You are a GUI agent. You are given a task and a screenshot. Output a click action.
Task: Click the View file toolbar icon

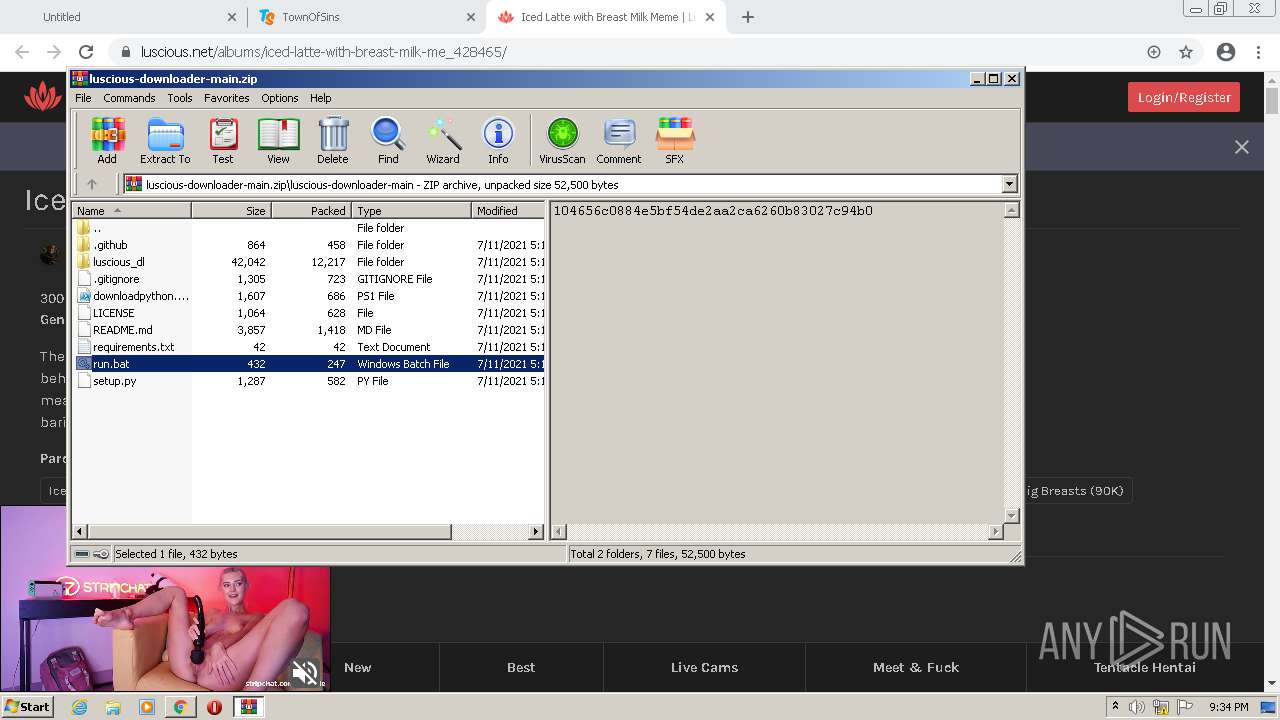(x=278, y=140)
